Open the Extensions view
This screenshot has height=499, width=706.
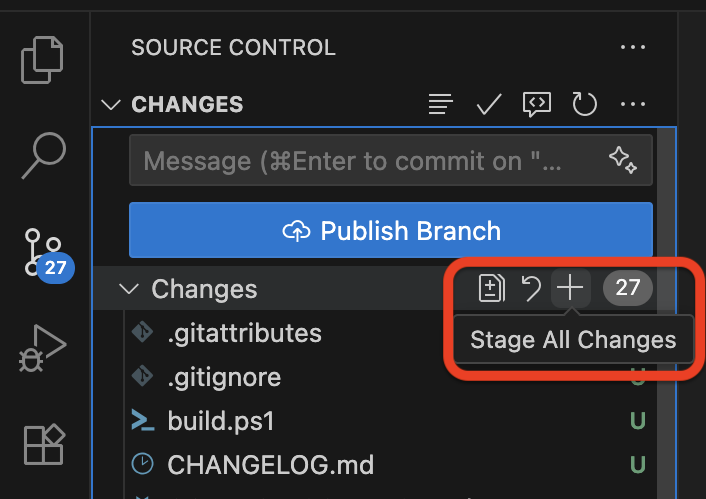[x=43, y=444]
